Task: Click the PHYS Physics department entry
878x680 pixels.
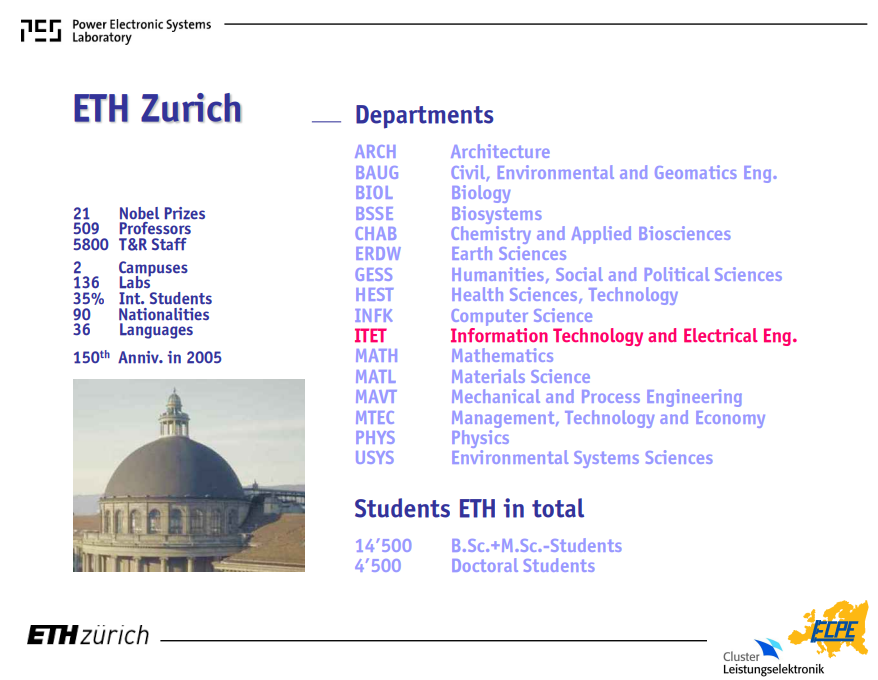Action: pyautogui.click(x=432, y=438)
